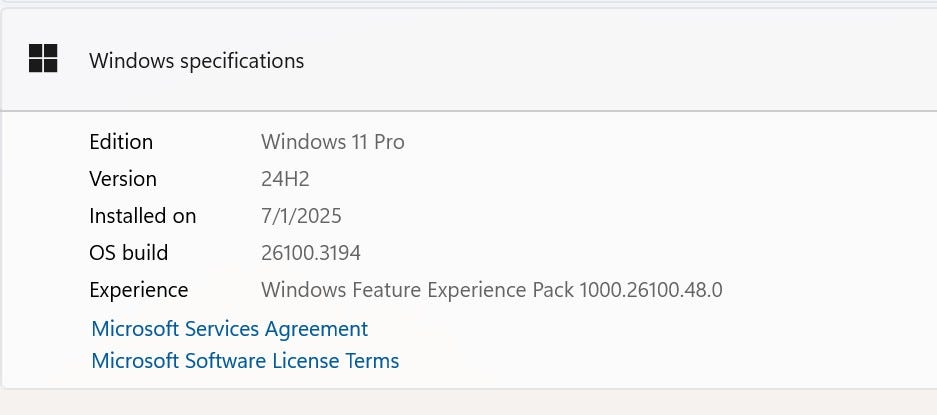Click the Experience label
This screenshot has height=415, width=937.
click(x=138, y=290)
